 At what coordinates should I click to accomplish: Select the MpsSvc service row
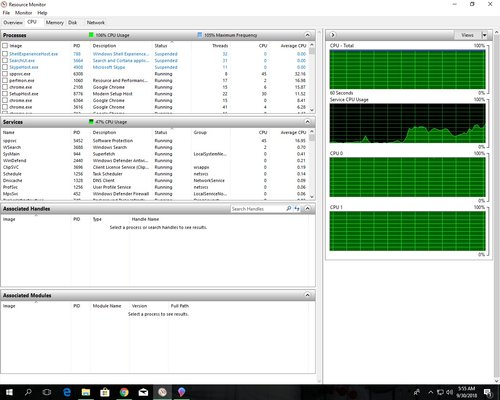(x=155, y=194)
